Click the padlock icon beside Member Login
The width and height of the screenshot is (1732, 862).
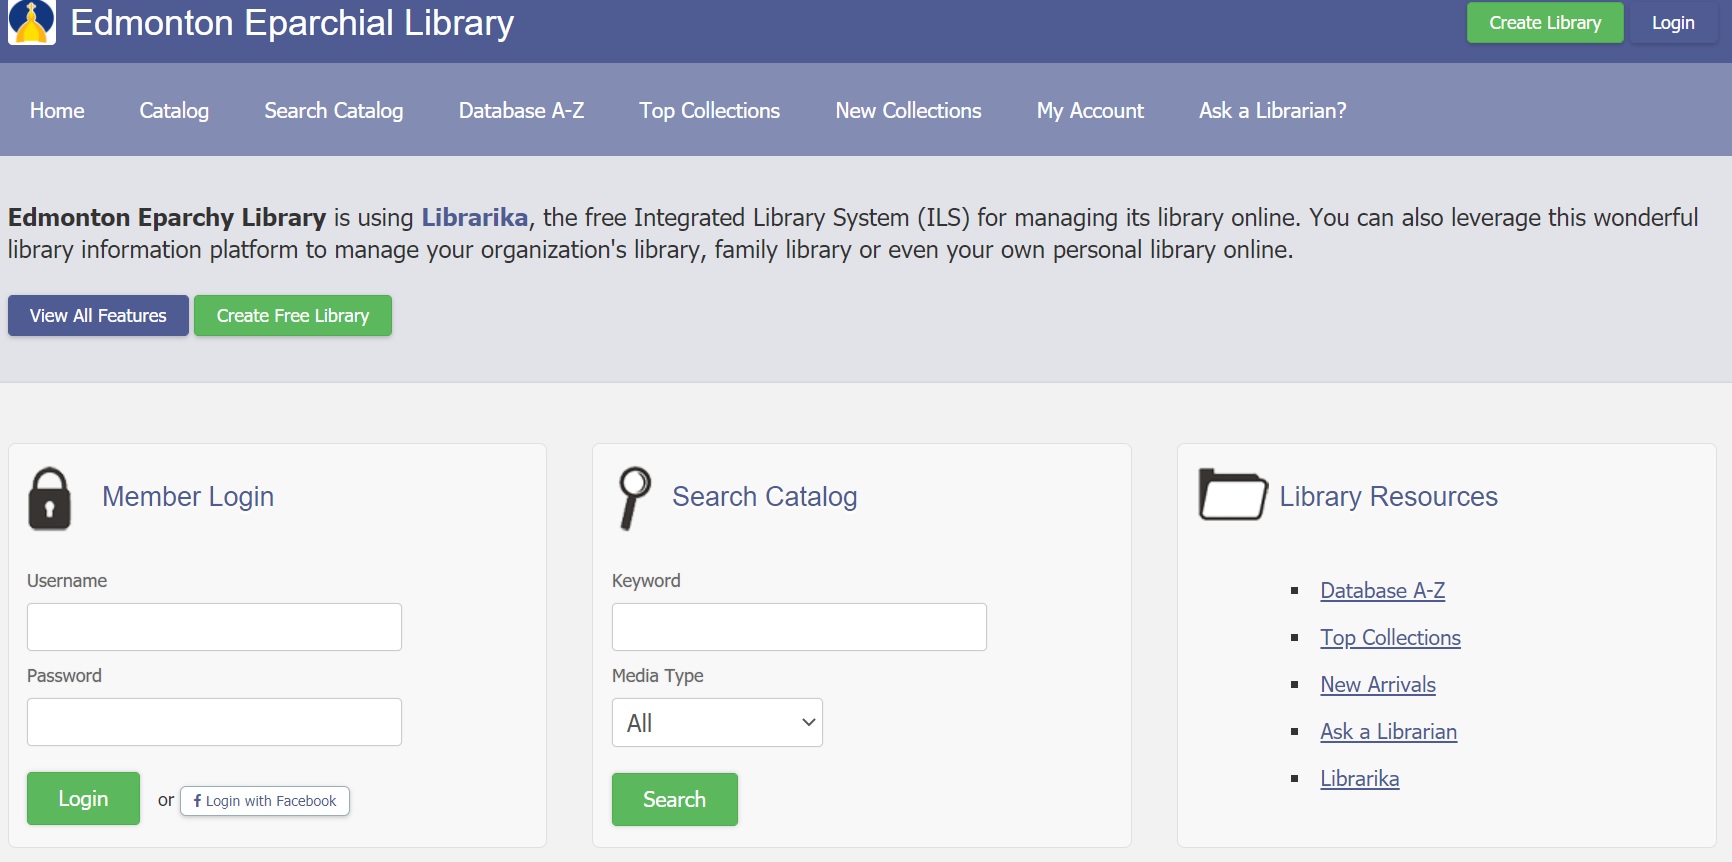point(50,498)
